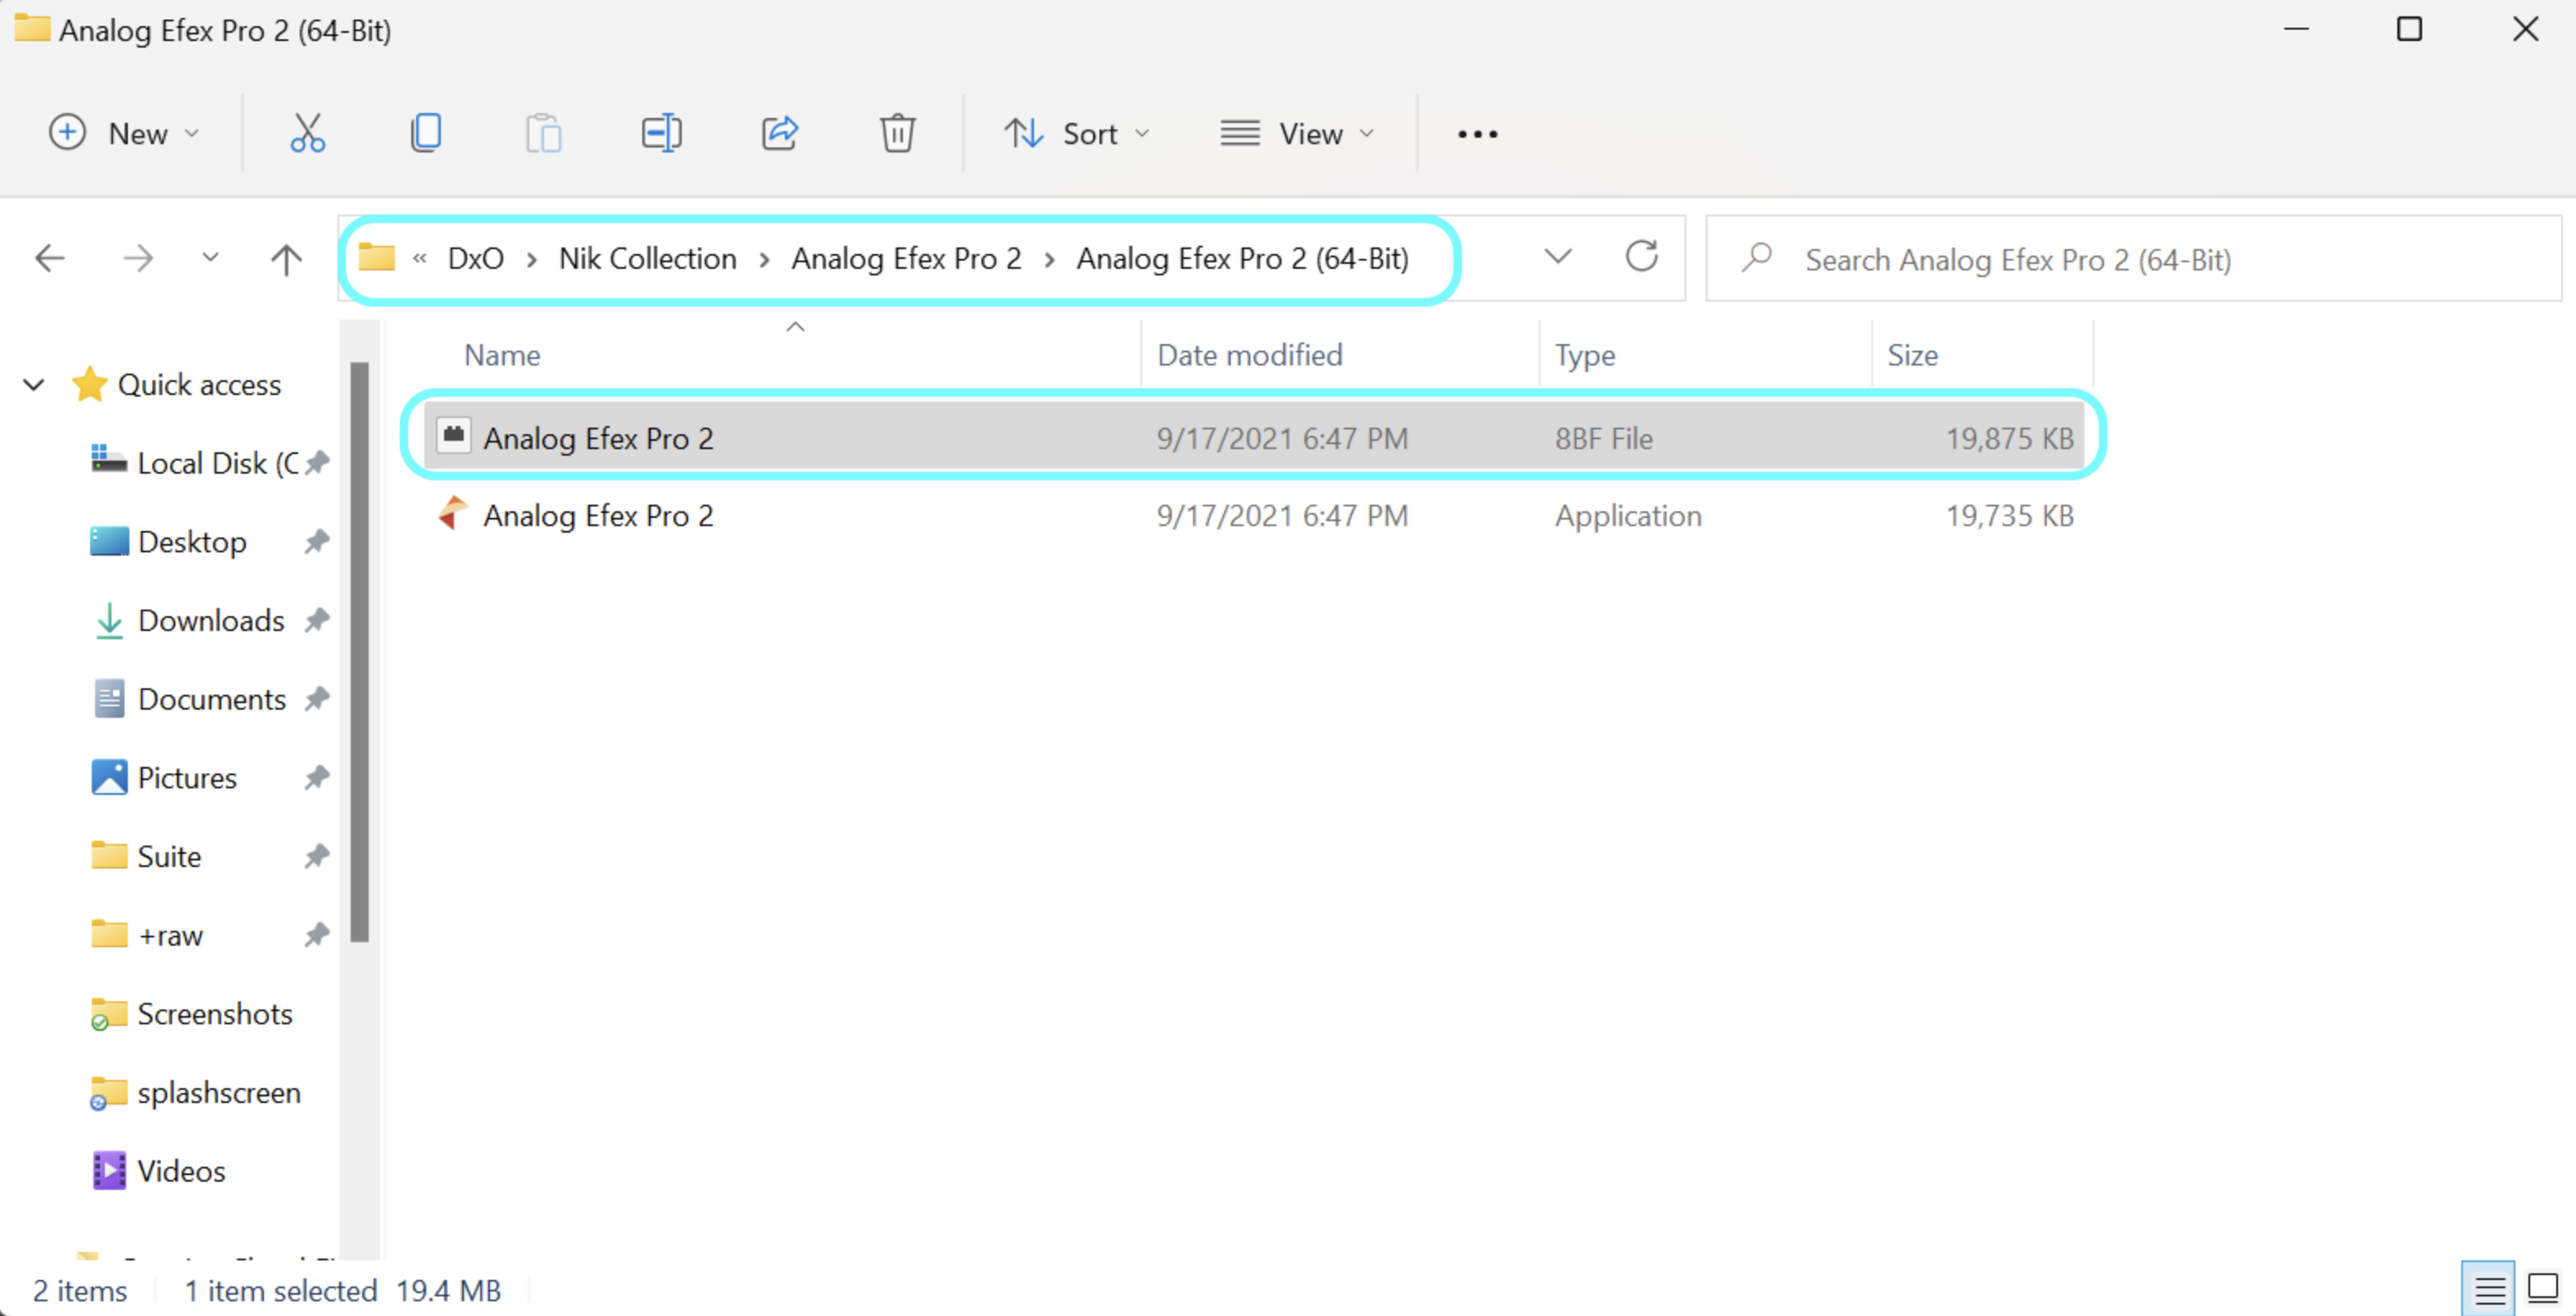Open the View dropdown
Screen dimensions: 2576x1316
click(x=1297, y=133)
